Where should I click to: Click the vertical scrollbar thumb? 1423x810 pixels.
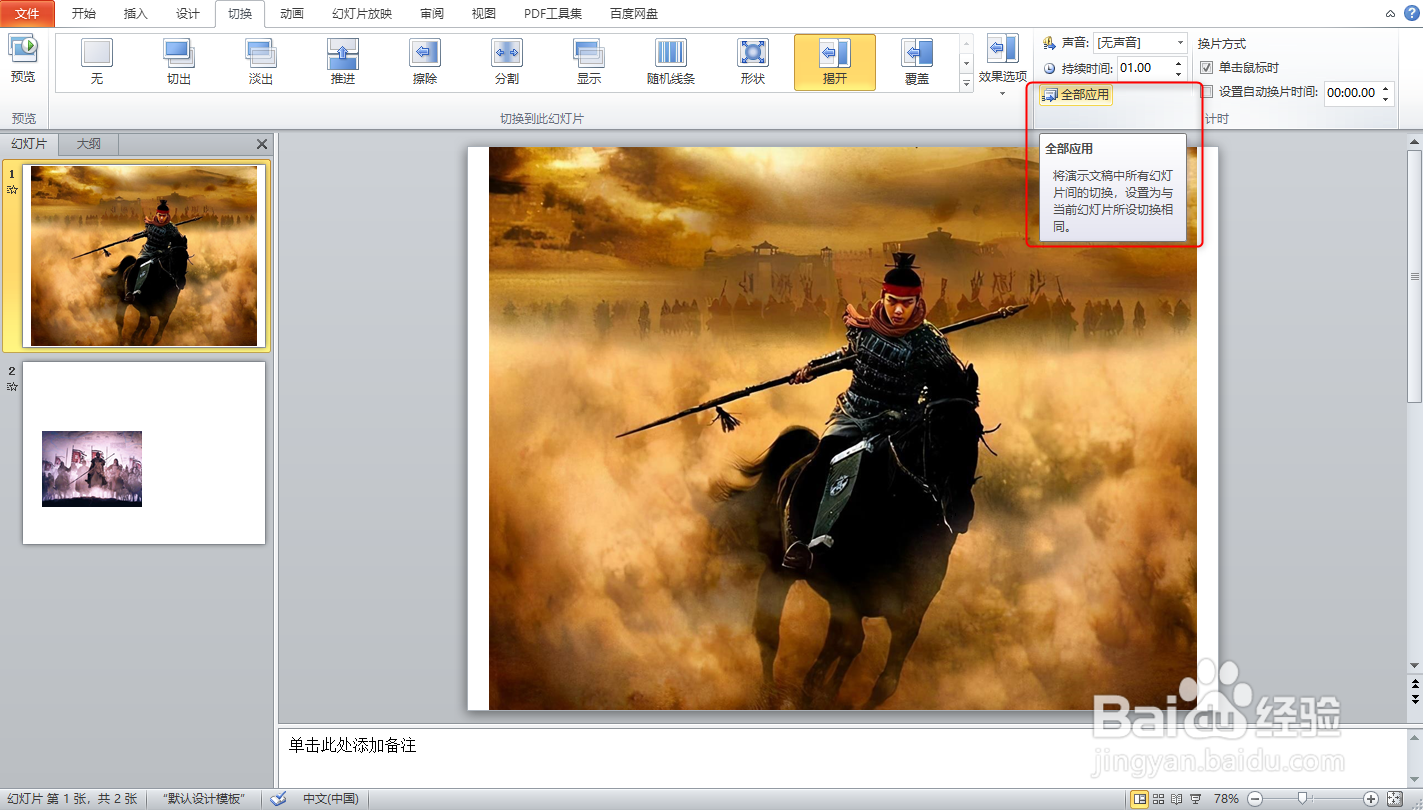(x=1414, y=275)
